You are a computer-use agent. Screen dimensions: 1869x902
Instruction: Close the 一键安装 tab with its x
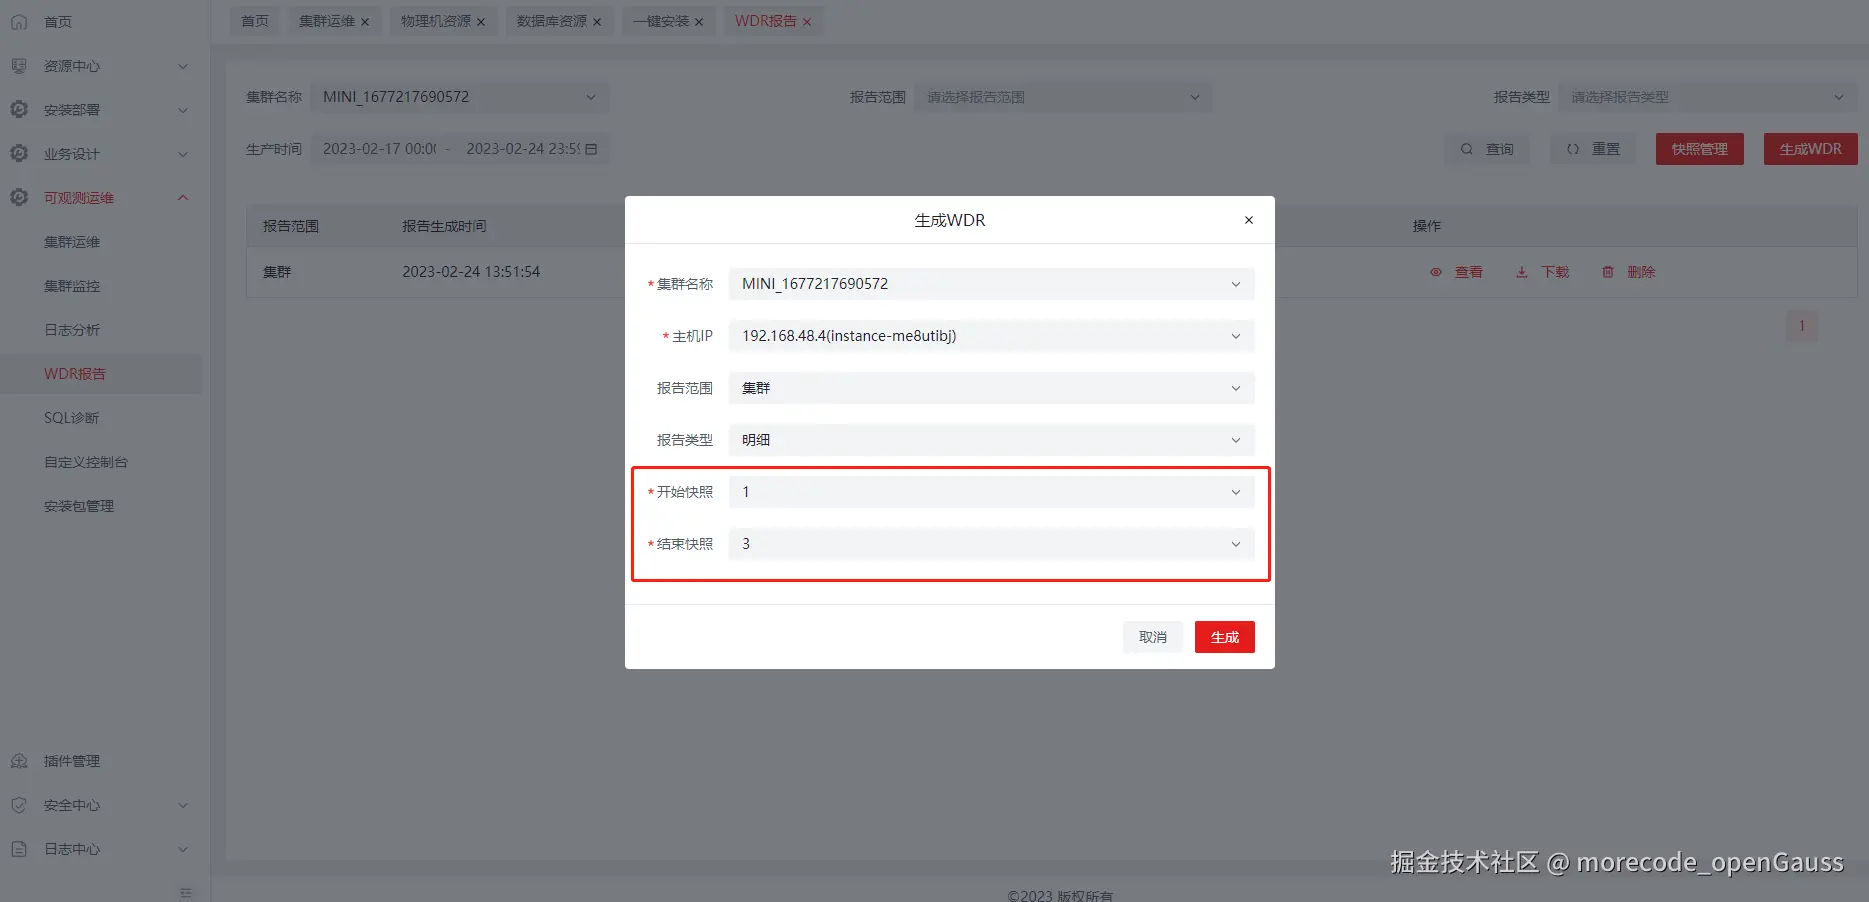[699, 22]
